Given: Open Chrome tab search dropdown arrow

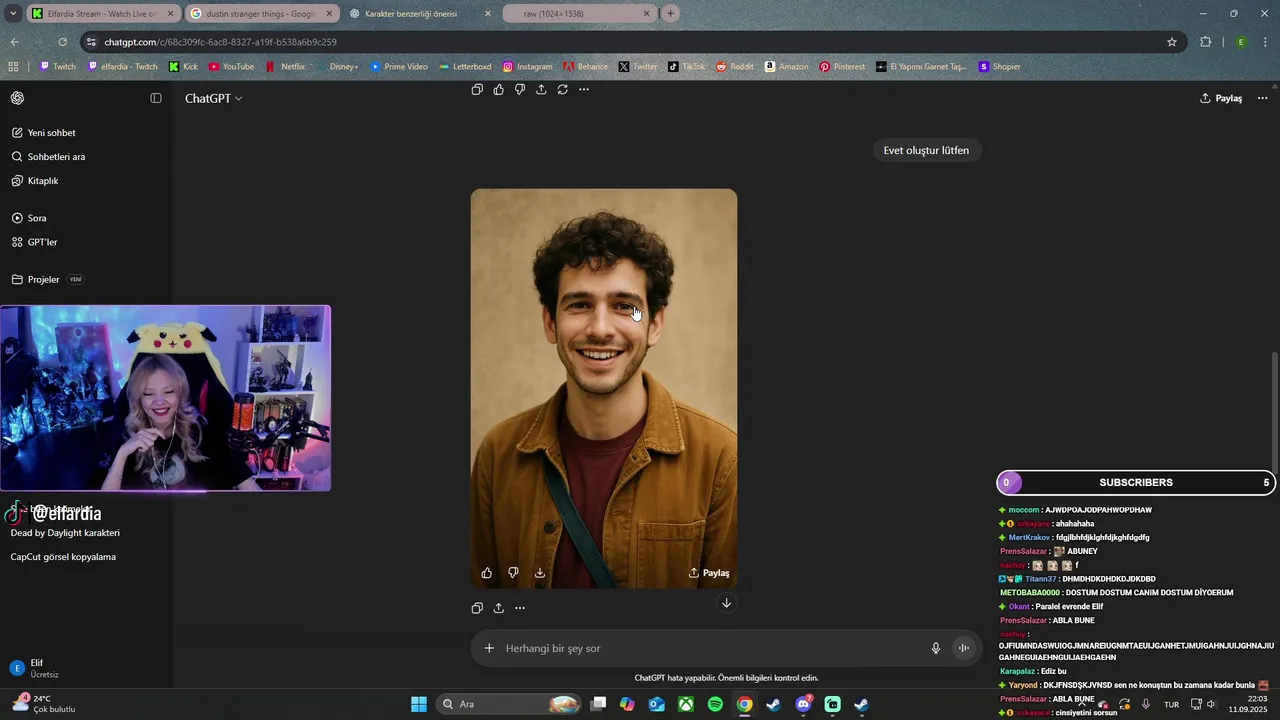Looking at the screenshot, I should pos(13,14).
